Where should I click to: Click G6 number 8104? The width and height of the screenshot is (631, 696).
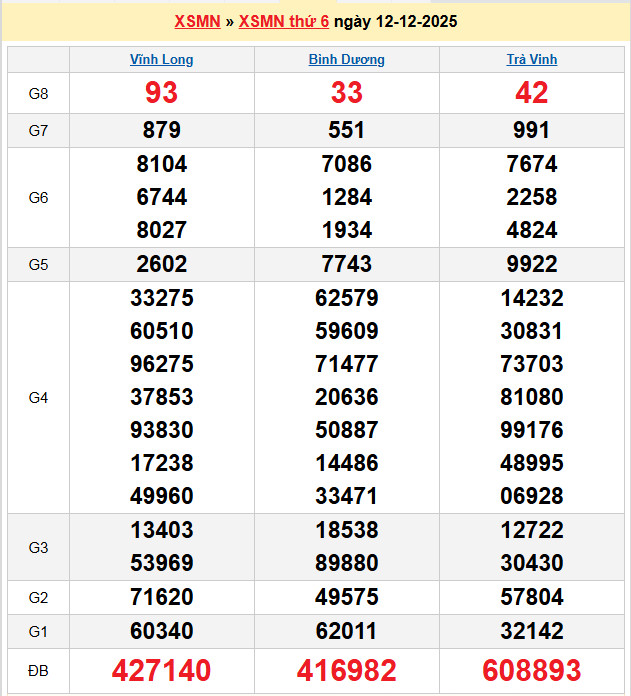point(161,164)
